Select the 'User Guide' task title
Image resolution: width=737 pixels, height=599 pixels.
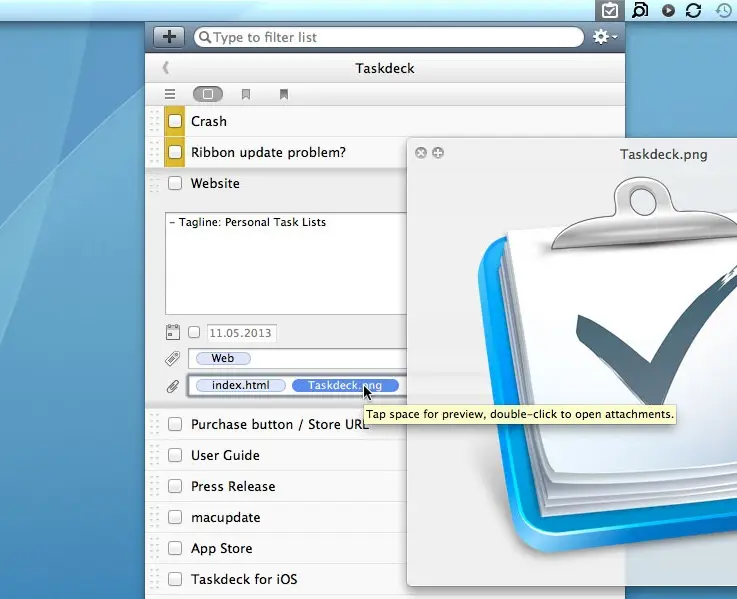[225, 455]
